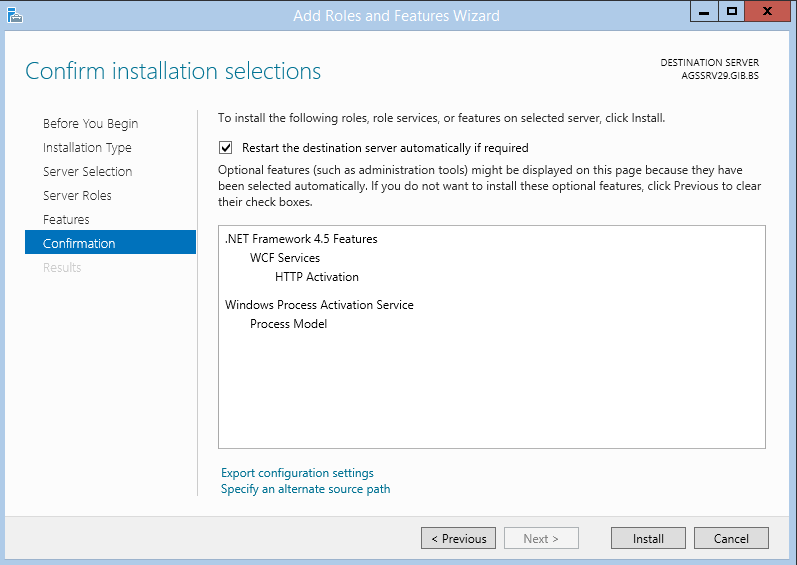Open the Installation Type step
797x565 pixels.
coord(87,147)
